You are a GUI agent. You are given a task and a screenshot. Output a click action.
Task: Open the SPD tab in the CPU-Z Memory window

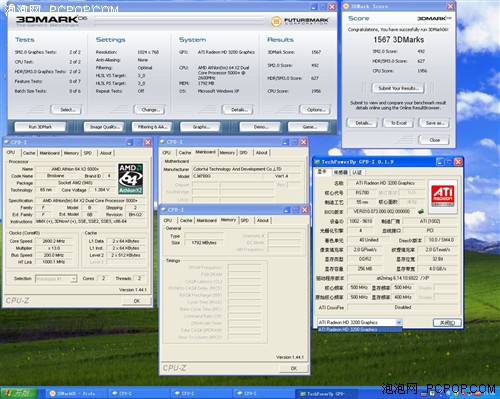tap(245, 220)
